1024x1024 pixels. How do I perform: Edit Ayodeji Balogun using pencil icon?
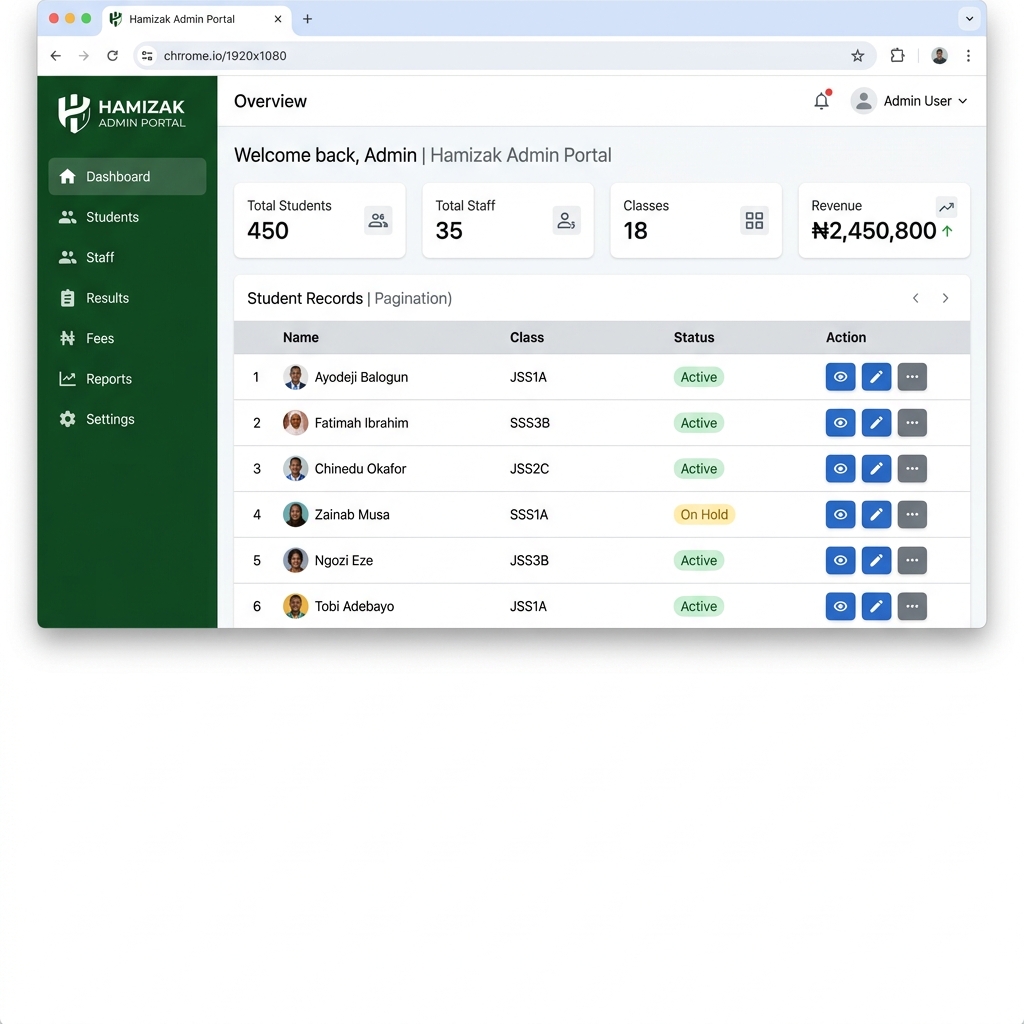point(876,377)
